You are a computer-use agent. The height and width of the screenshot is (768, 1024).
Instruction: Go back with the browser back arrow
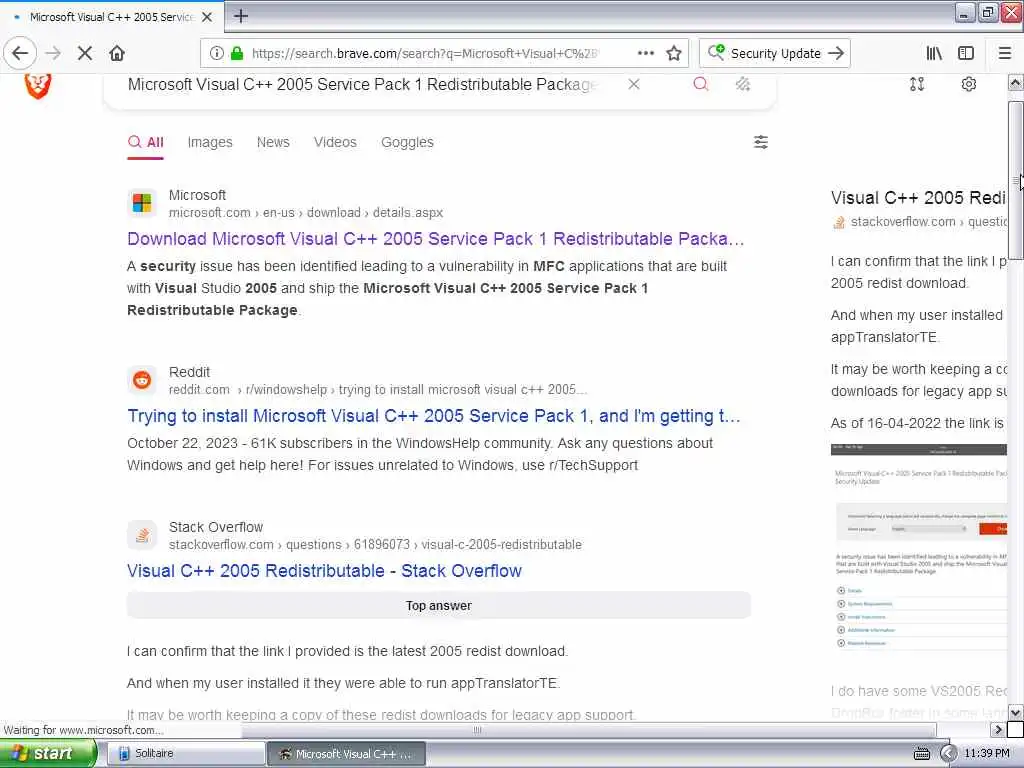point(20,53)
